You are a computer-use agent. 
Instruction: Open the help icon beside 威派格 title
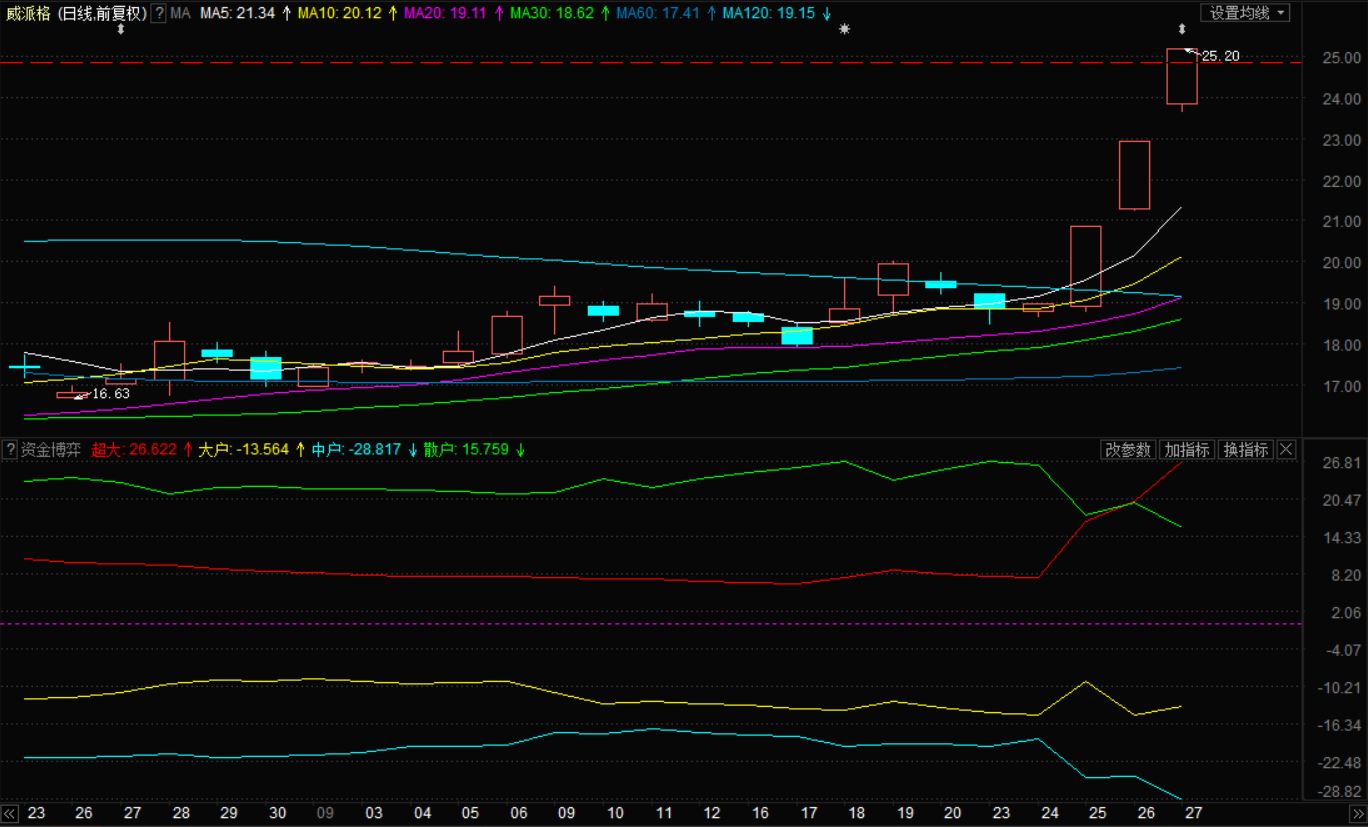pyautogui.click(x=158, y=13)
